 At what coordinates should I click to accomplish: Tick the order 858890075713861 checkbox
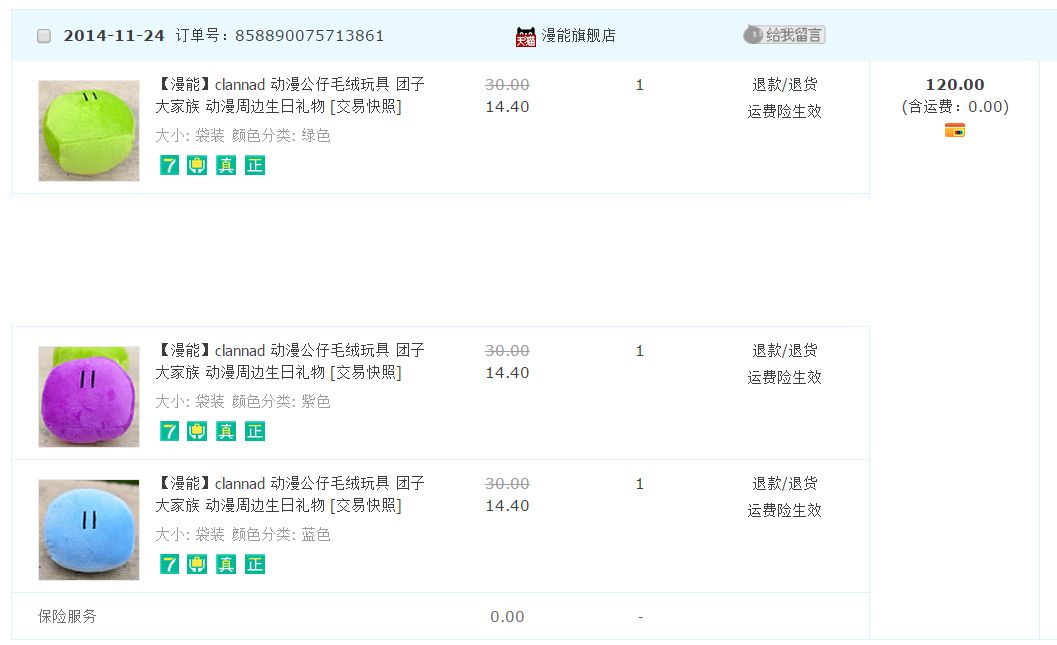click(44, 36)
